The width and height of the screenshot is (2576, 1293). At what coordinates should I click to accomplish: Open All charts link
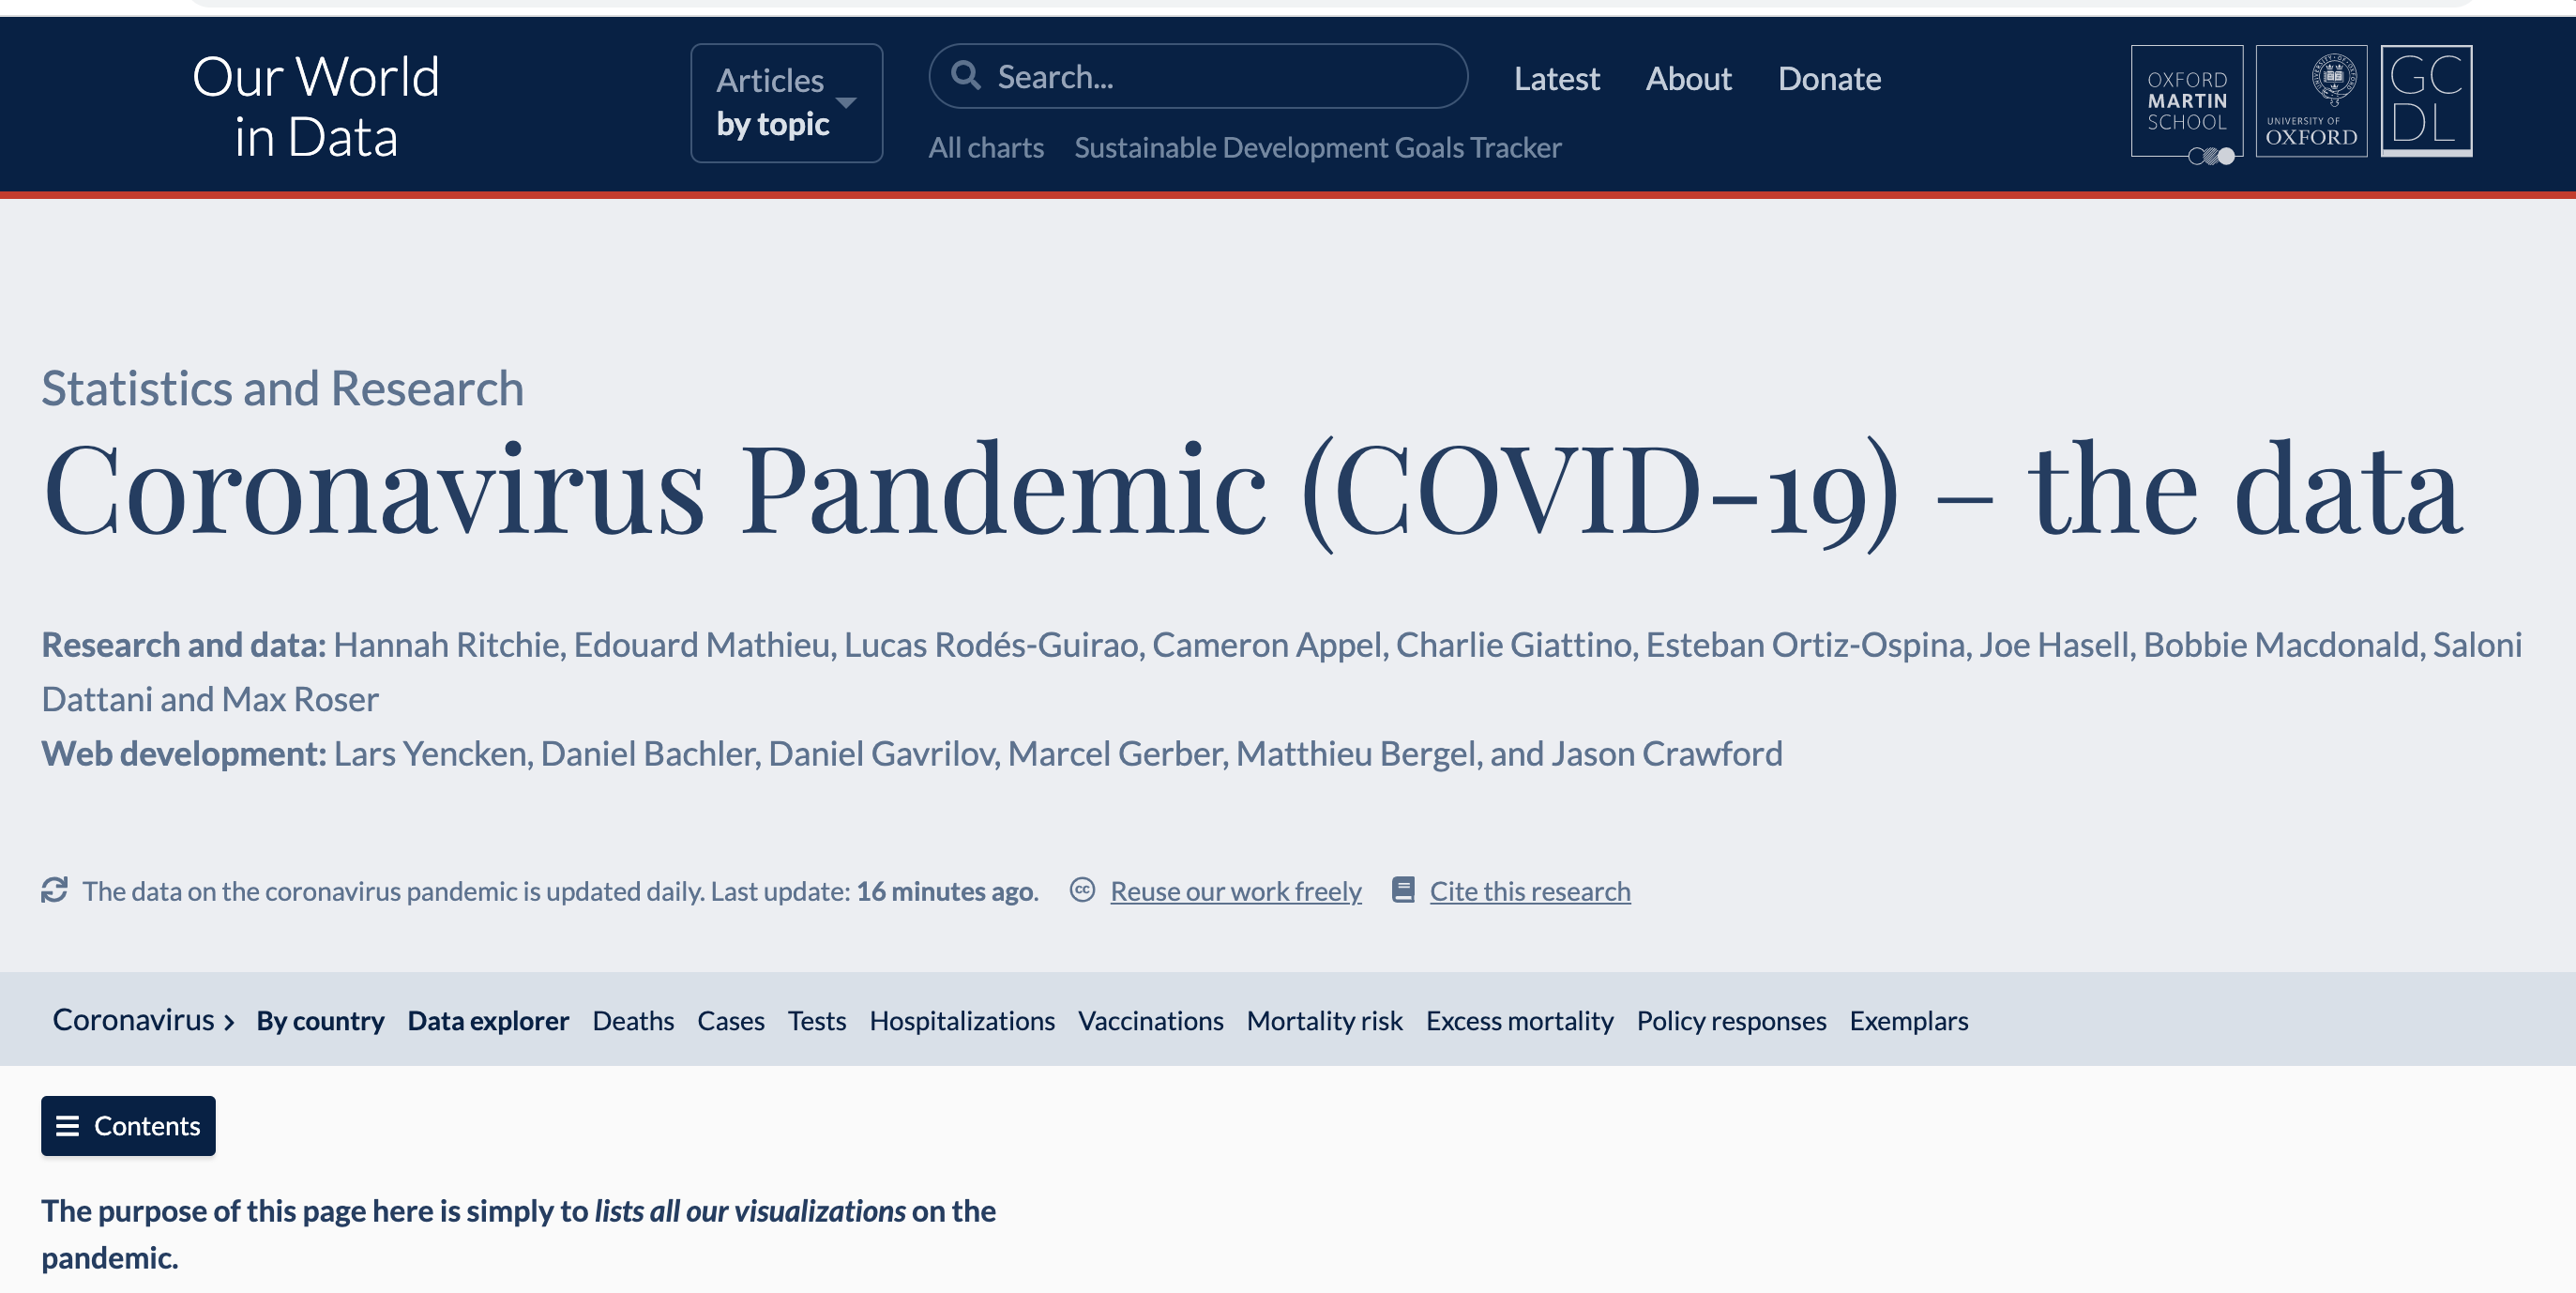pos(986,147)
